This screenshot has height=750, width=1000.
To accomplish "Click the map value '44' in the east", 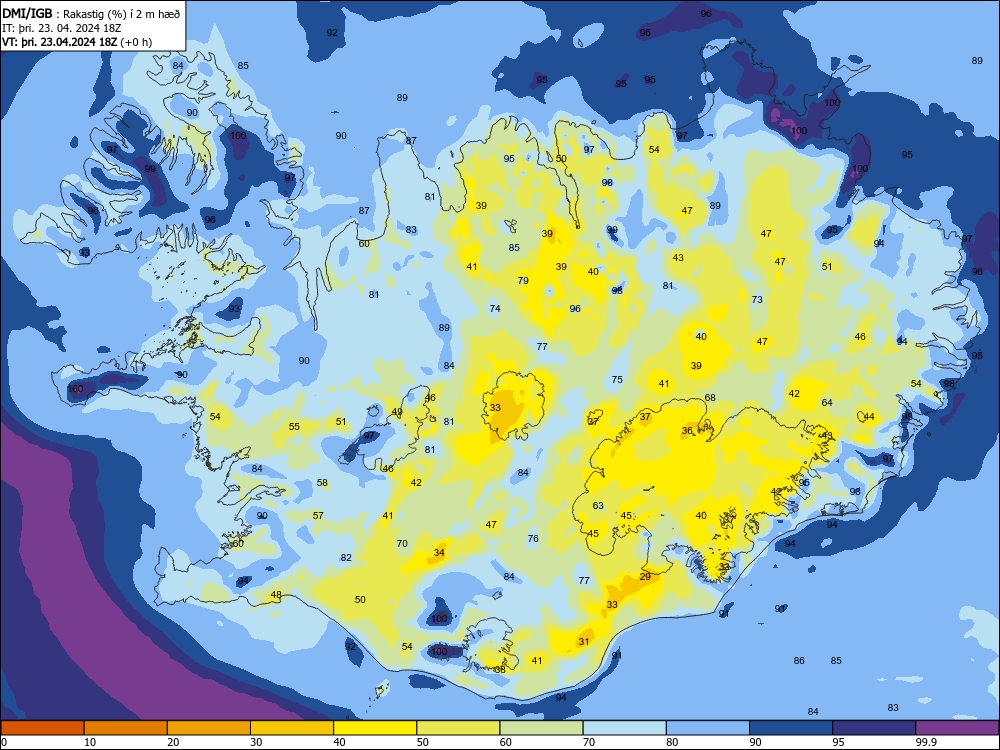I will (x=869, y=416).
